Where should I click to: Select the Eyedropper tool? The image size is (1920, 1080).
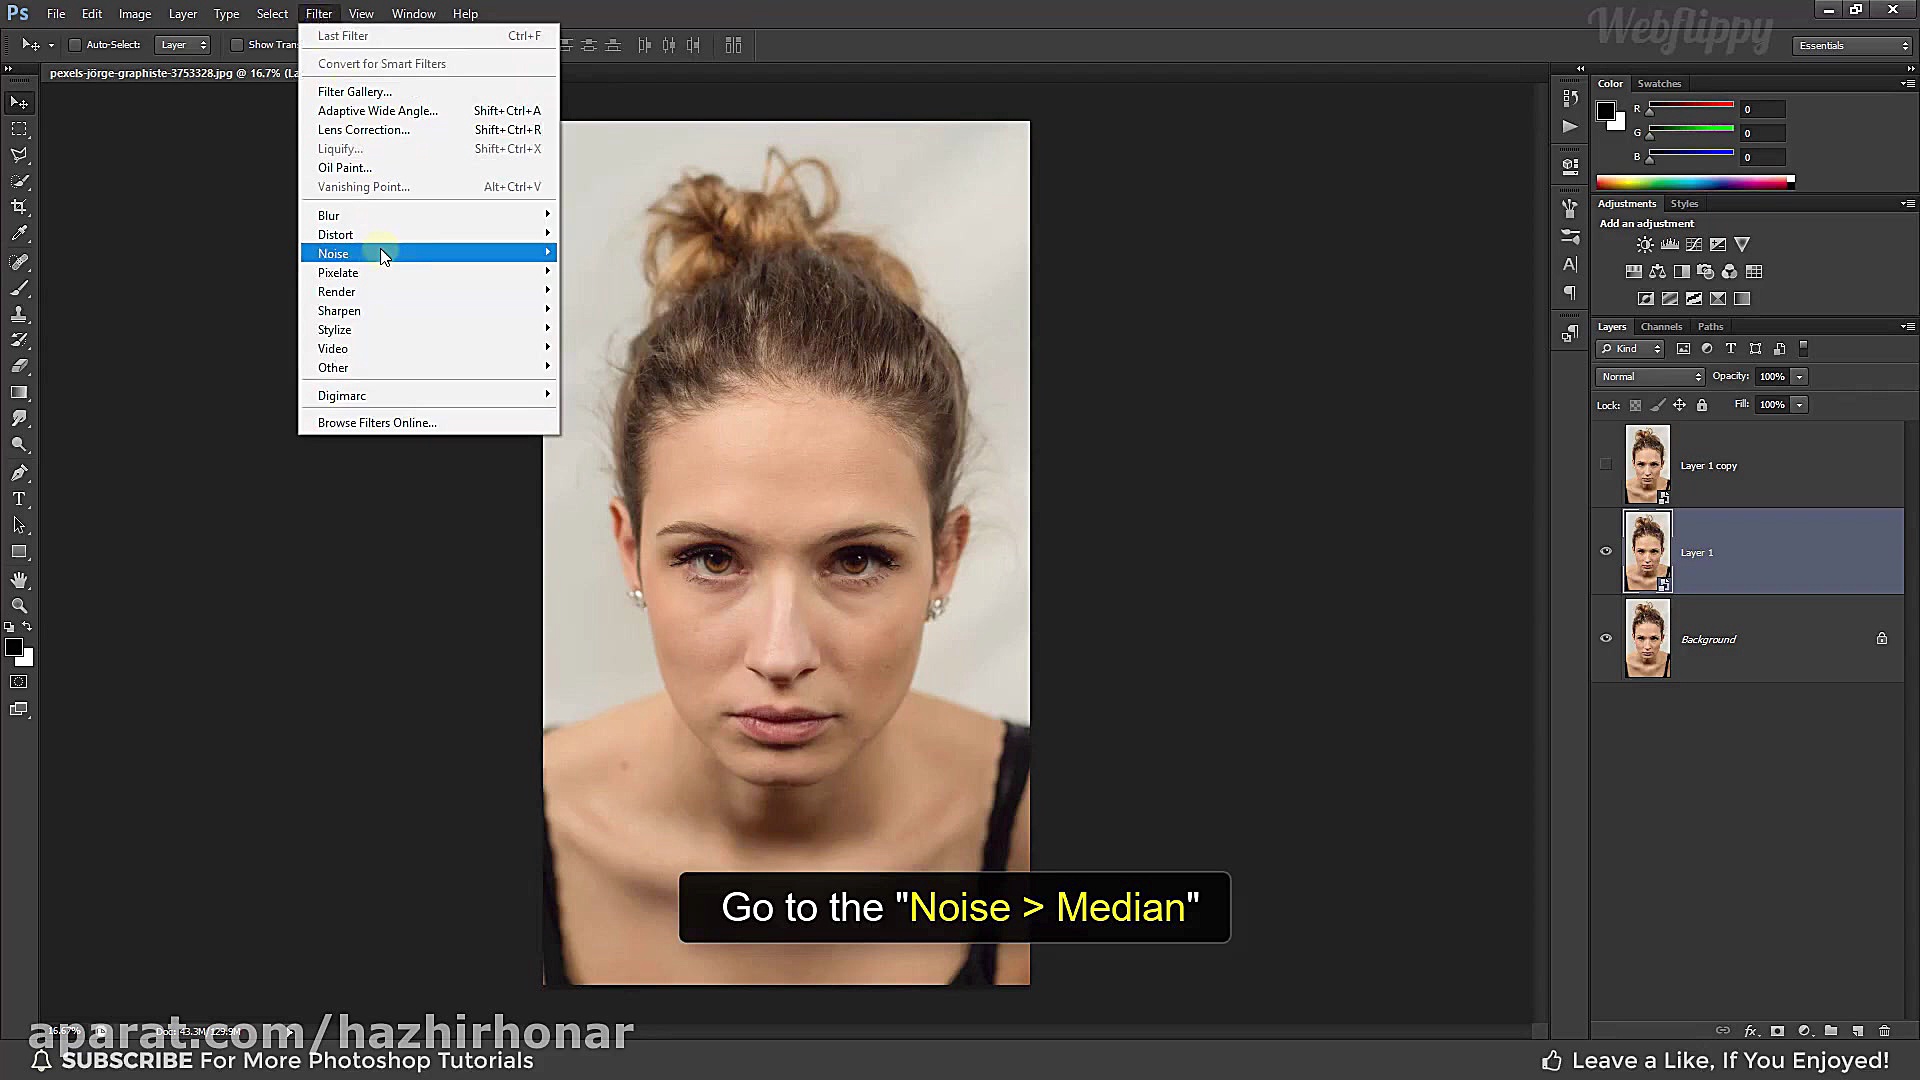[19, 234]
